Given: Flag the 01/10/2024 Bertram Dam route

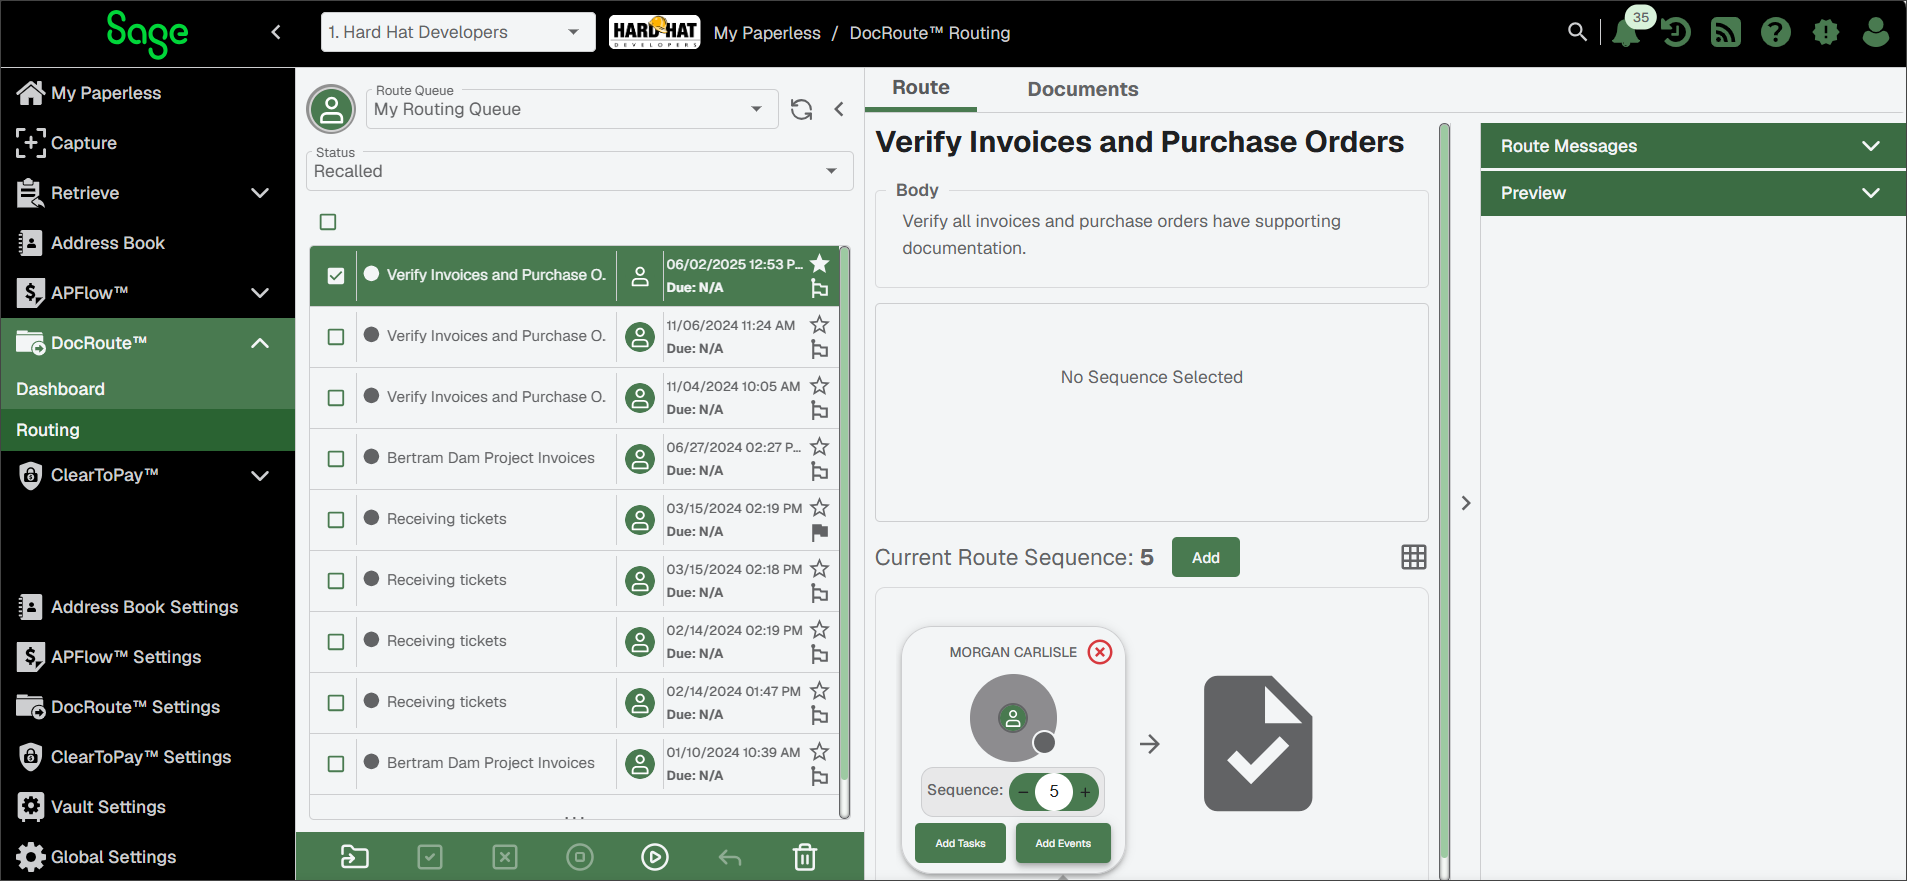Looking at the screenshot, I should click(819, 776).
